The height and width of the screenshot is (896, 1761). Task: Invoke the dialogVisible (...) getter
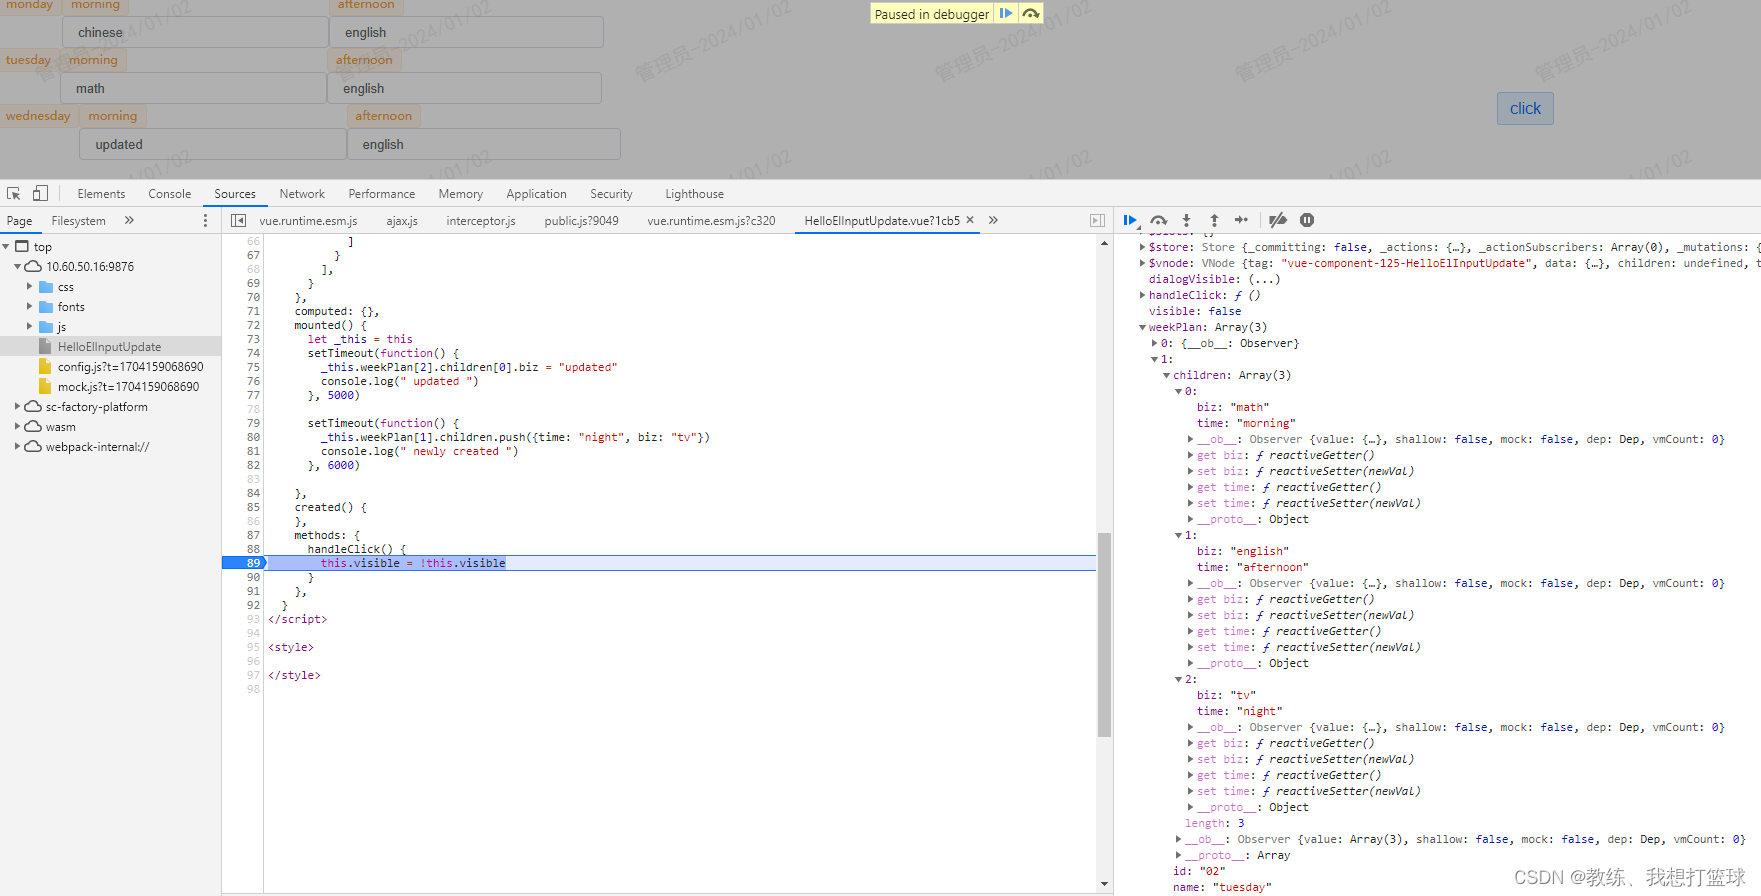(x=1264, y=280)
